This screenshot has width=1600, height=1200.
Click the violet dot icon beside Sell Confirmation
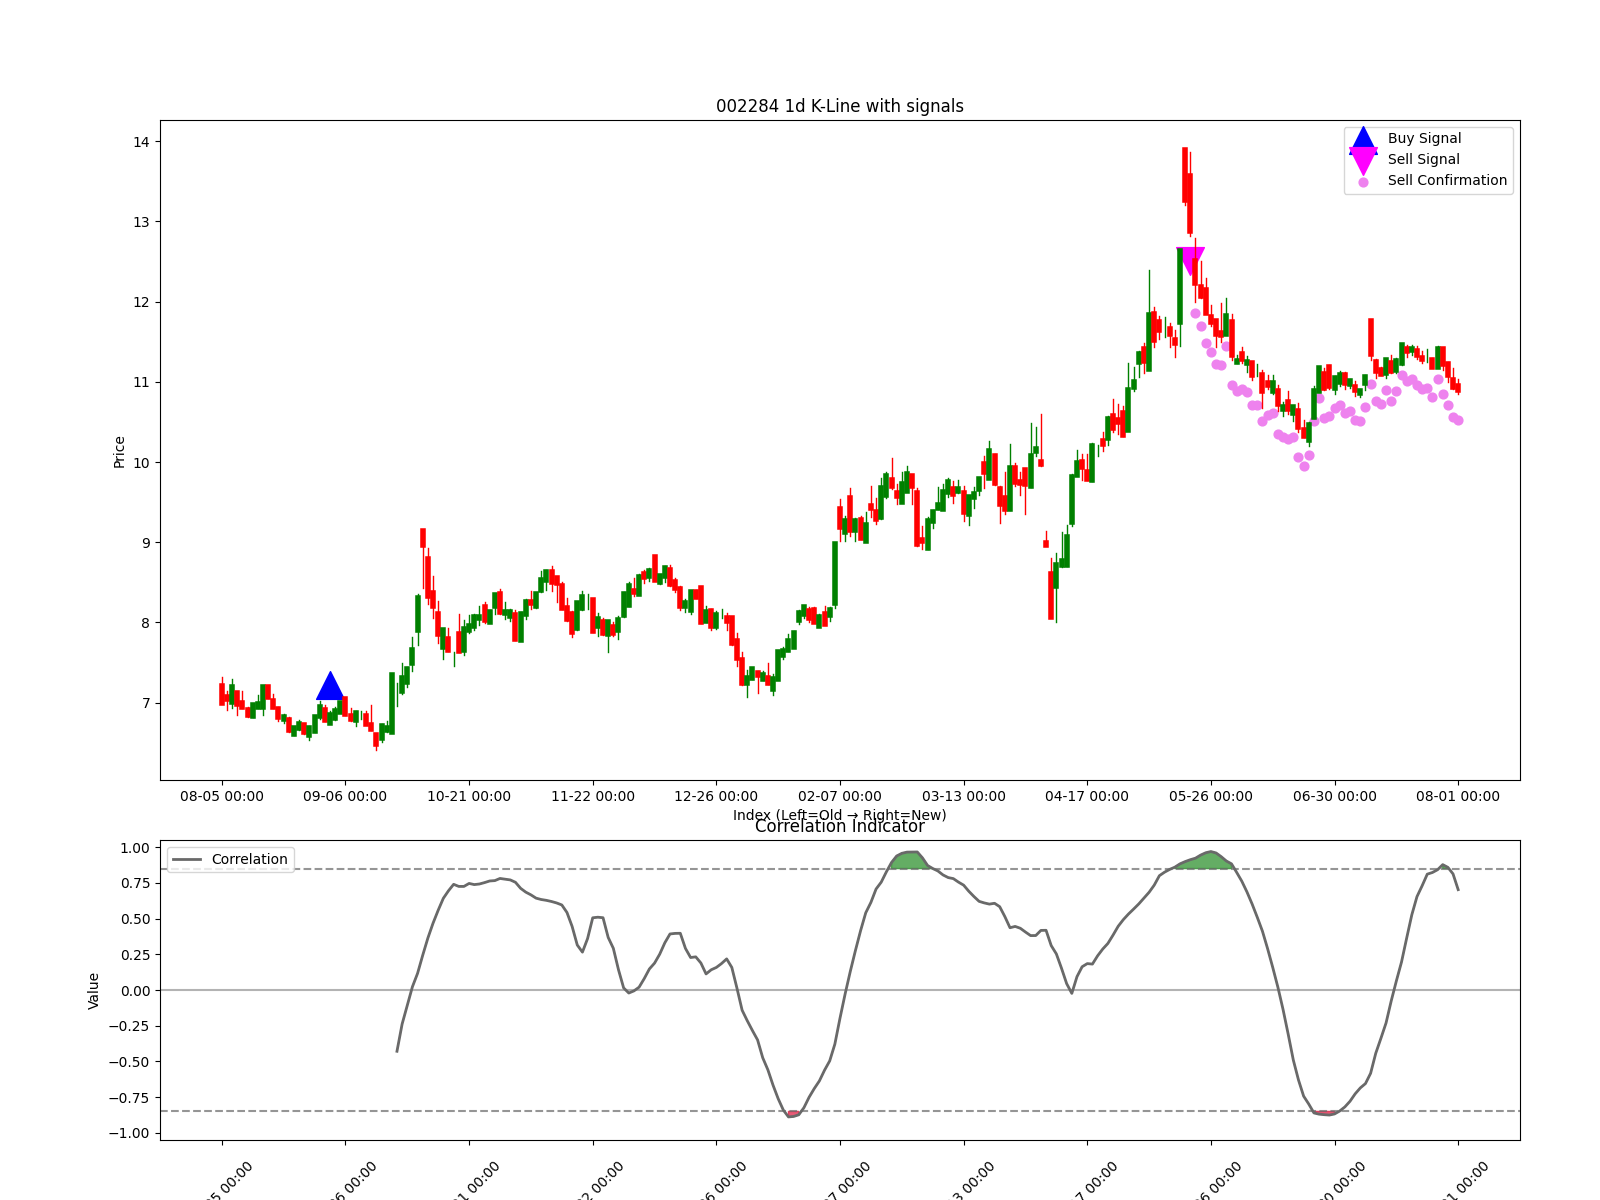1363,182
